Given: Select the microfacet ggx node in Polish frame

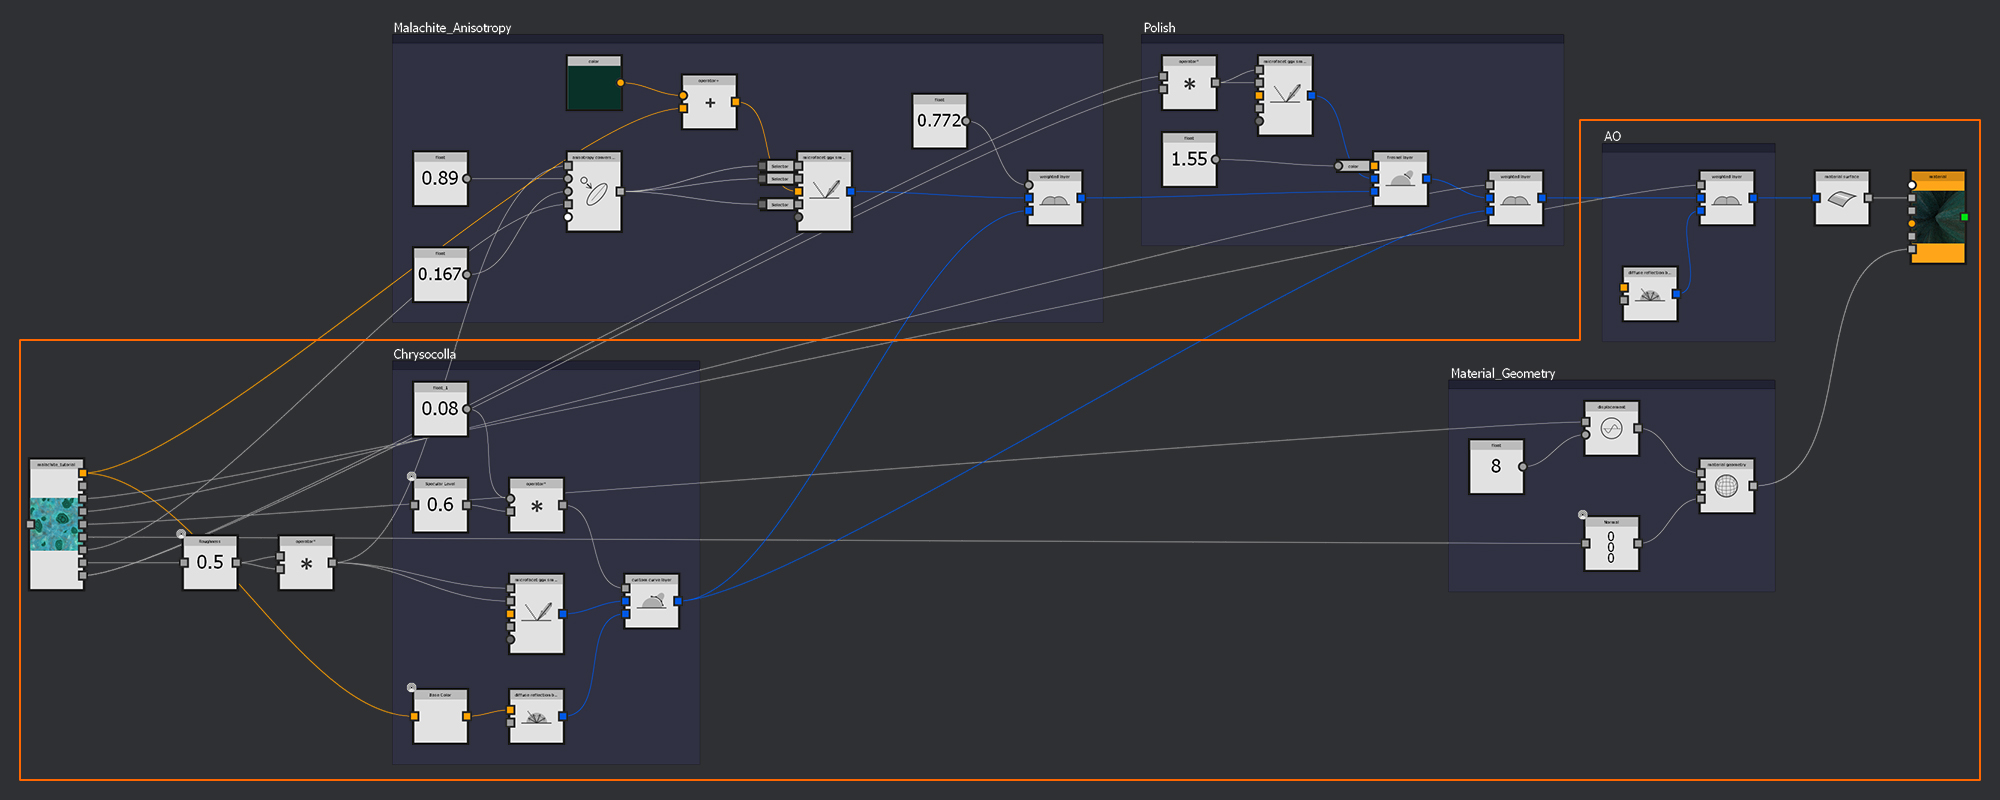Looking at the screenshot, I should coord(1285,96).
